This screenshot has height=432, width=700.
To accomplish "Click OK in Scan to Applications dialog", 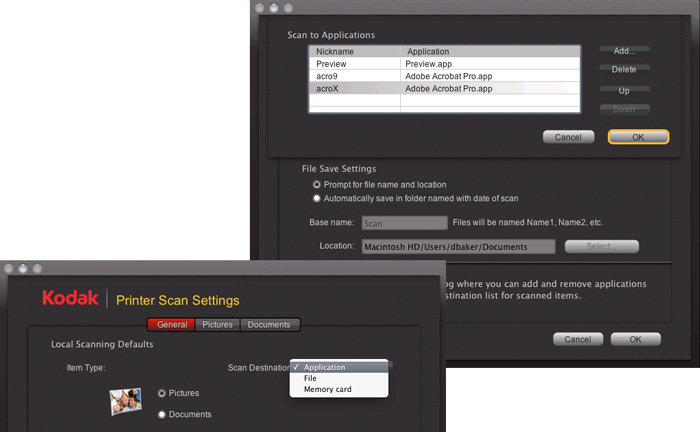I will click(637, 137).
